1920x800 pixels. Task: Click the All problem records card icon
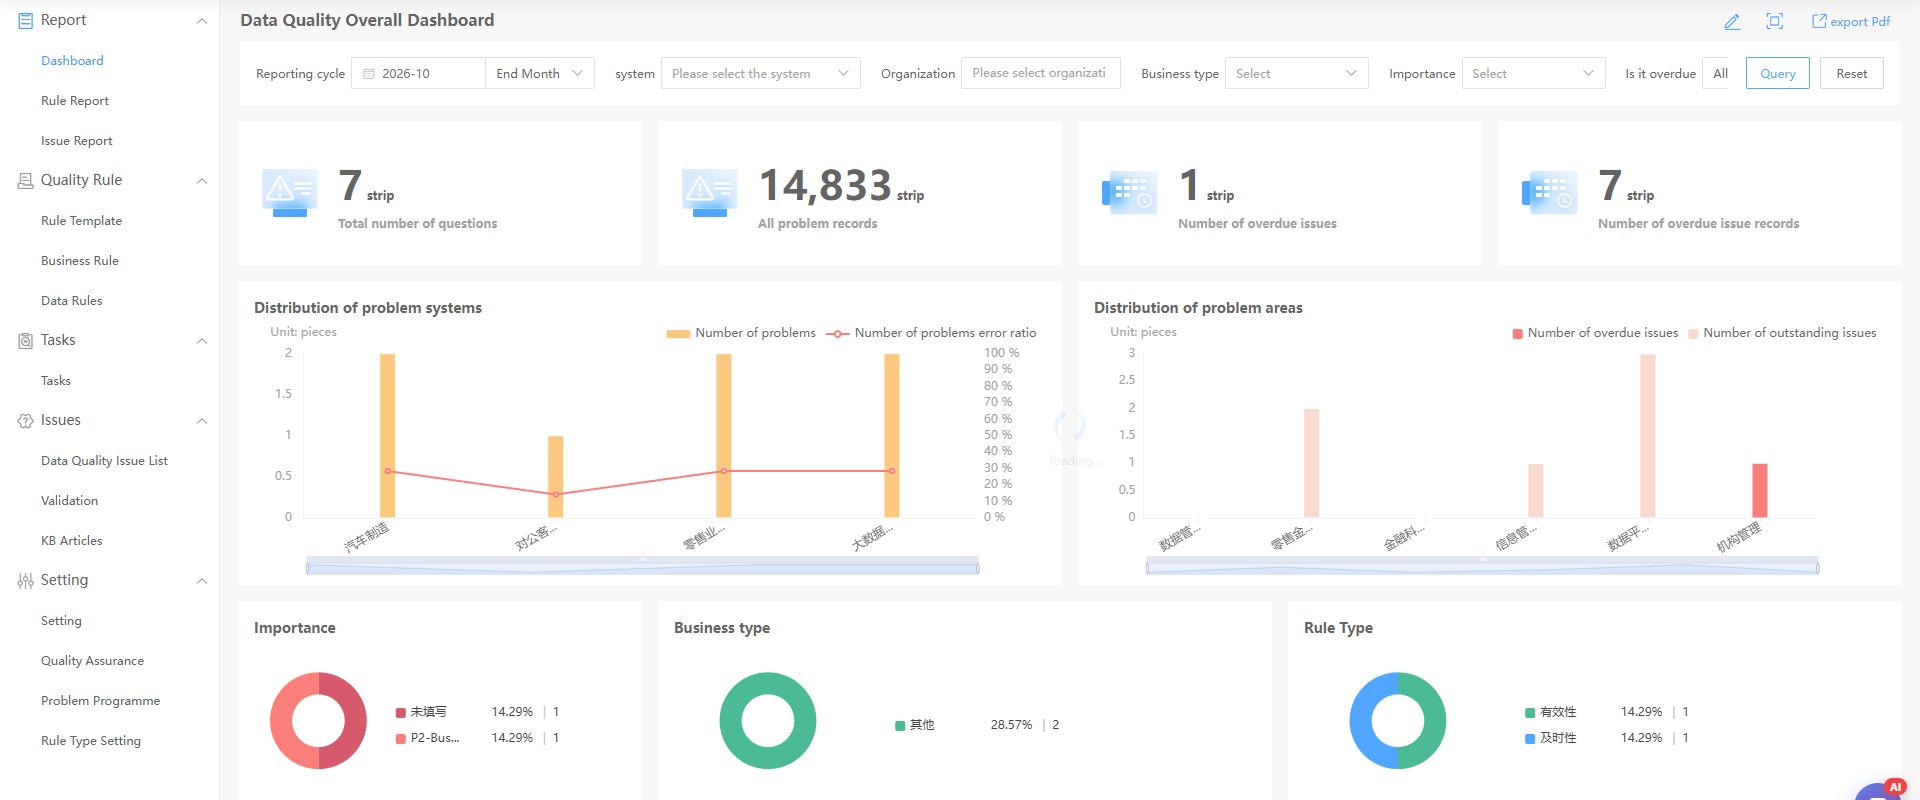709,193
